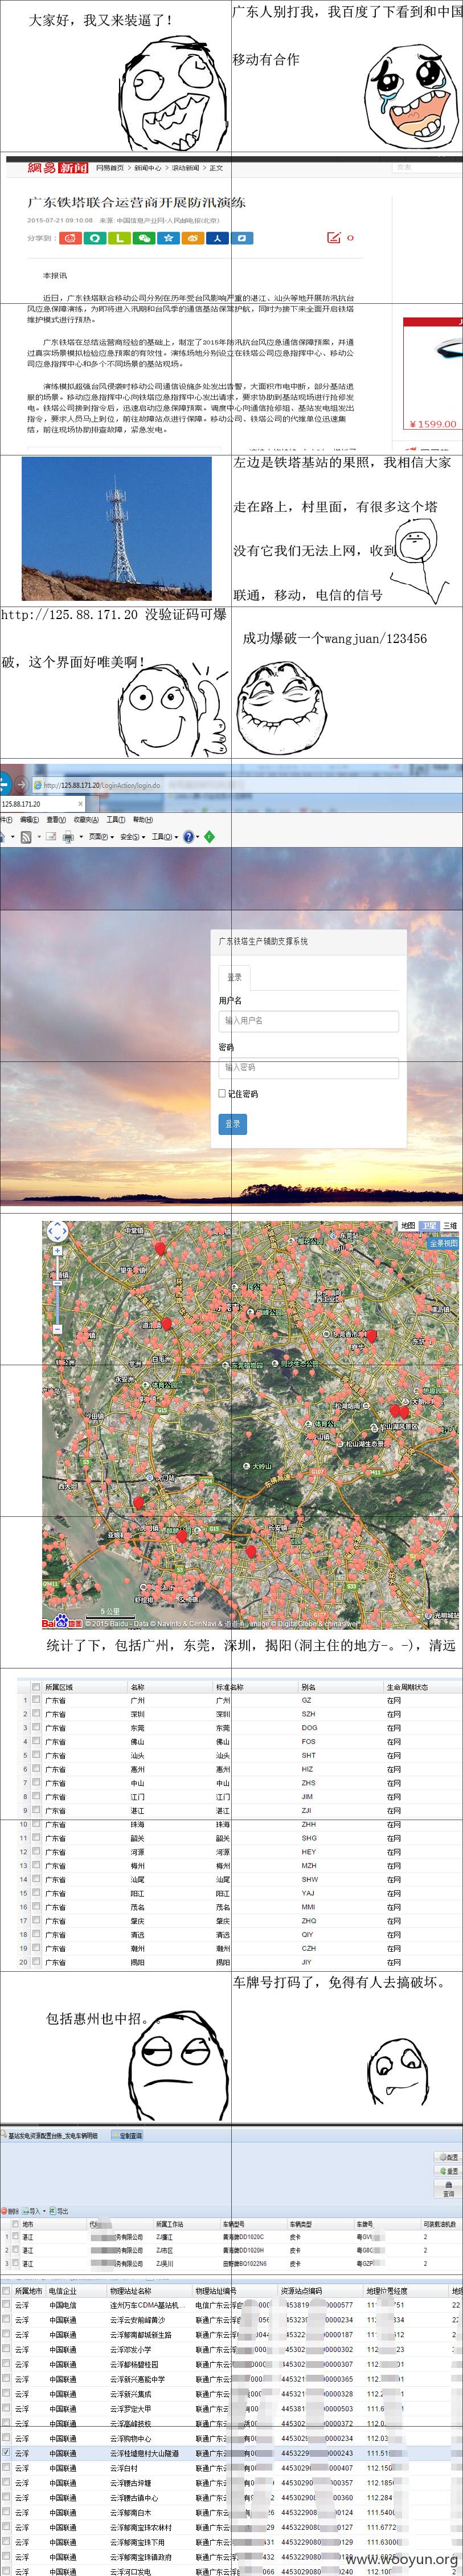Image resolution: width=463 pixels, height=2576 pixels.
Task: Open browser menu 收藏夹(A)
Action: click(x=86, y=820)
